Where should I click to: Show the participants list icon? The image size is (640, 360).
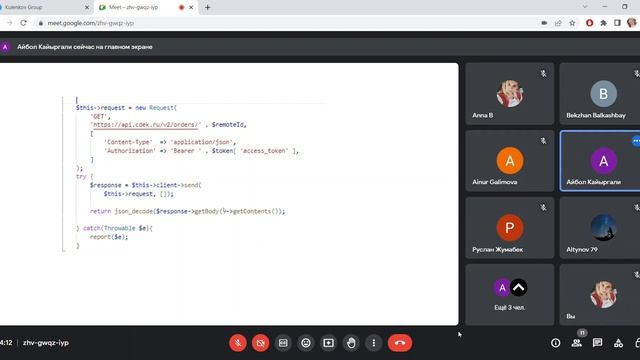point(577,343)
